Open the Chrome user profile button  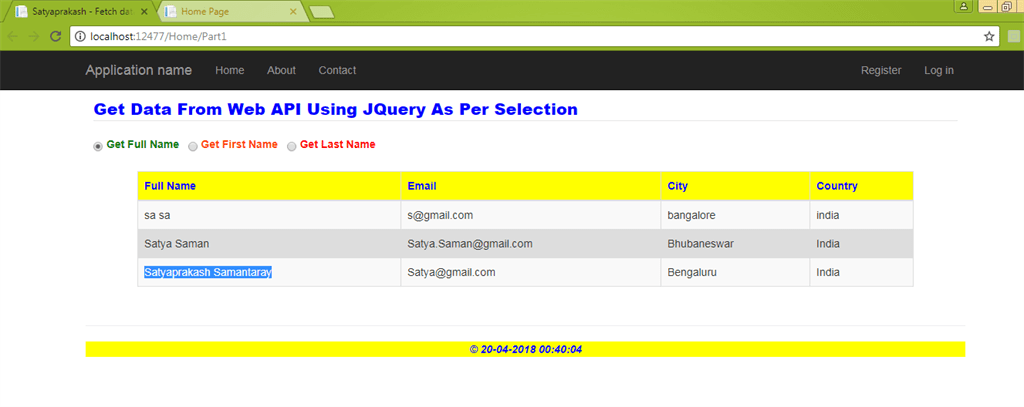(x=963, y=7)
